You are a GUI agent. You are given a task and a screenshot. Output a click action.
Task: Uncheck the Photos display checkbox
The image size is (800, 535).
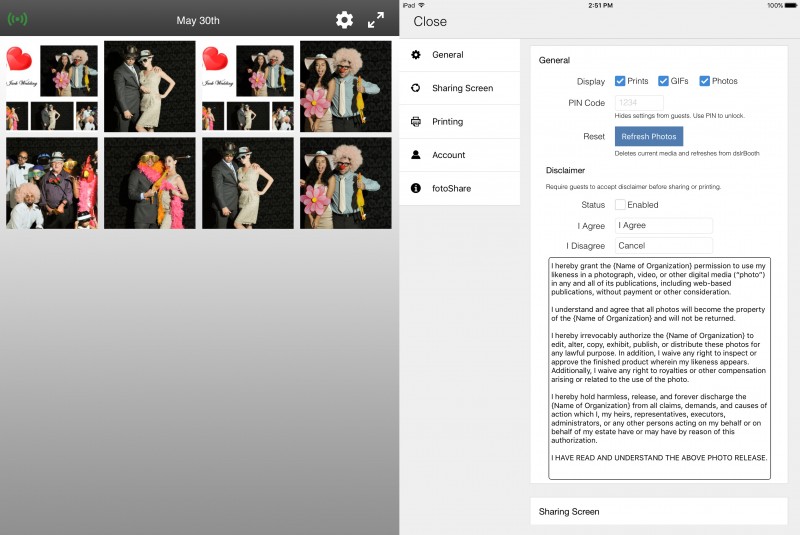tap(705, 81)
